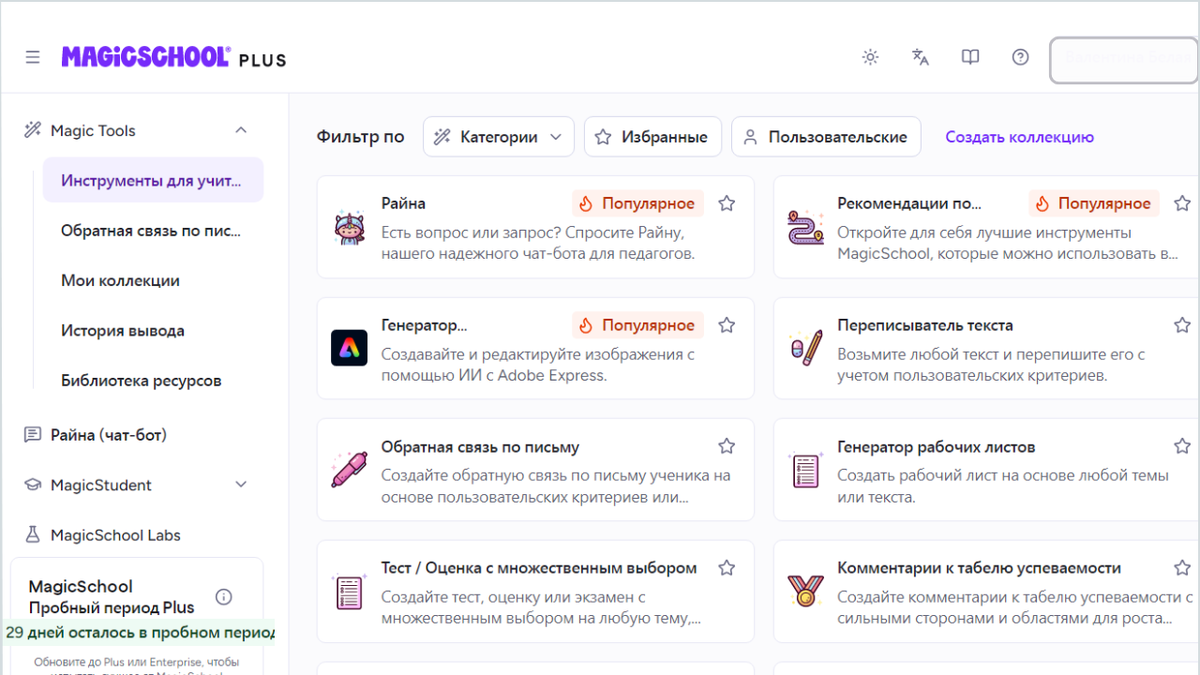
Task: Click the Фильтр по label
Action: pyautogui.click(x=360, y=137)
